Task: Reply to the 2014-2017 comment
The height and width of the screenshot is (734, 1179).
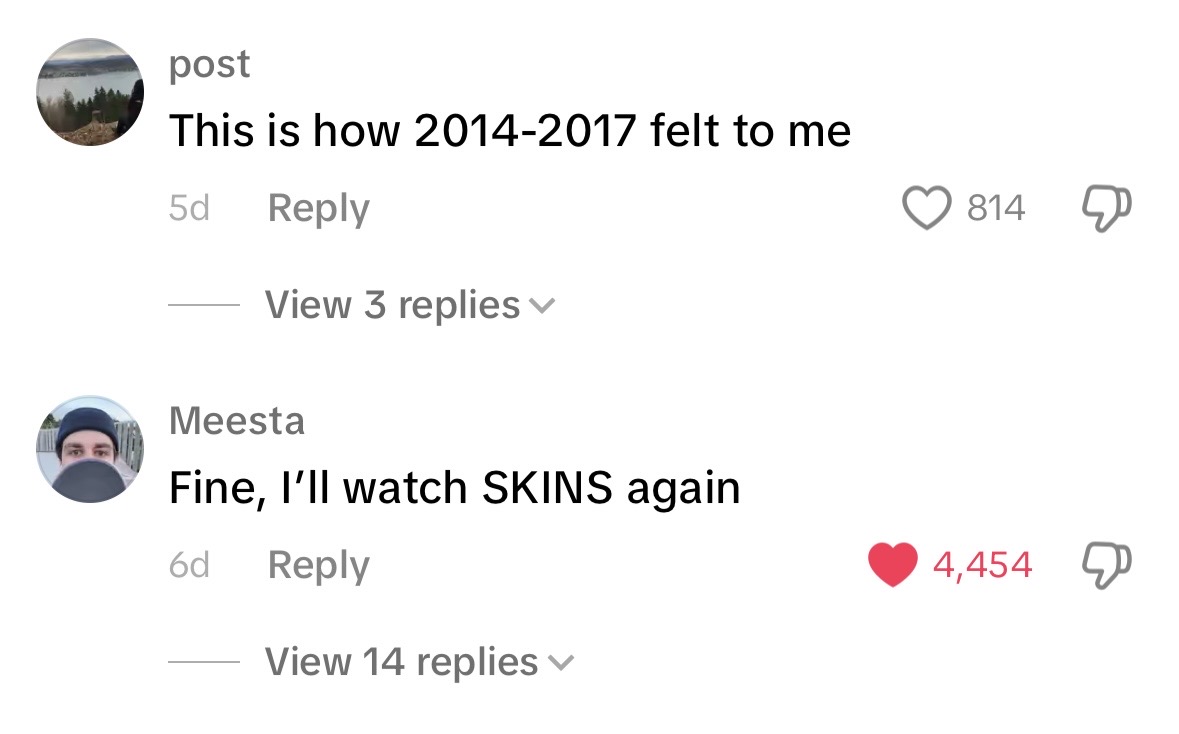Action: point(318,208)
